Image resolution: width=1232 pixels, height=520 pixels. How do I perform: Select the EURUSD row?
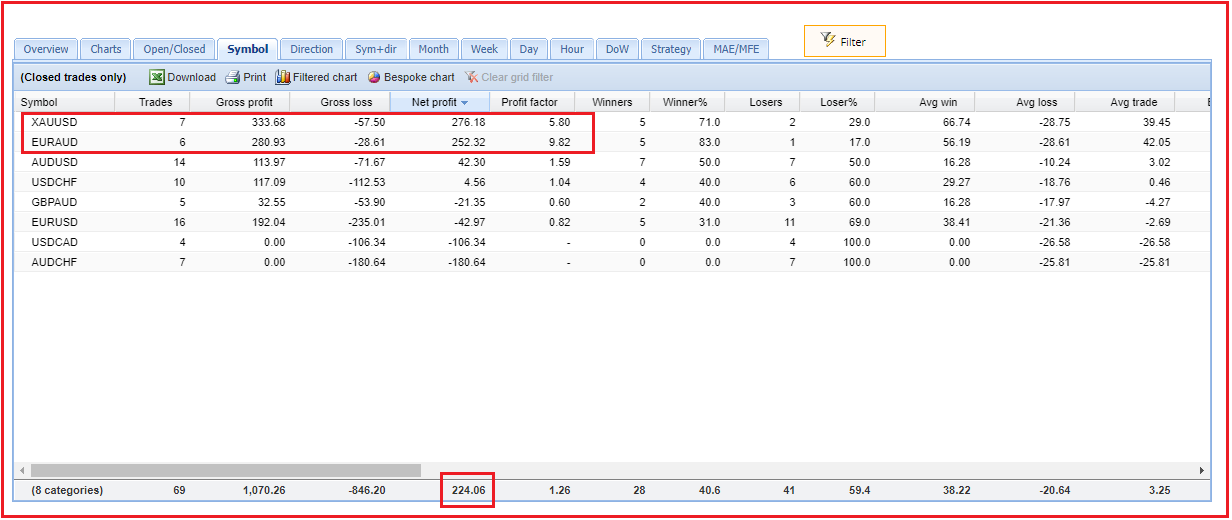click(x=612, y=222)
